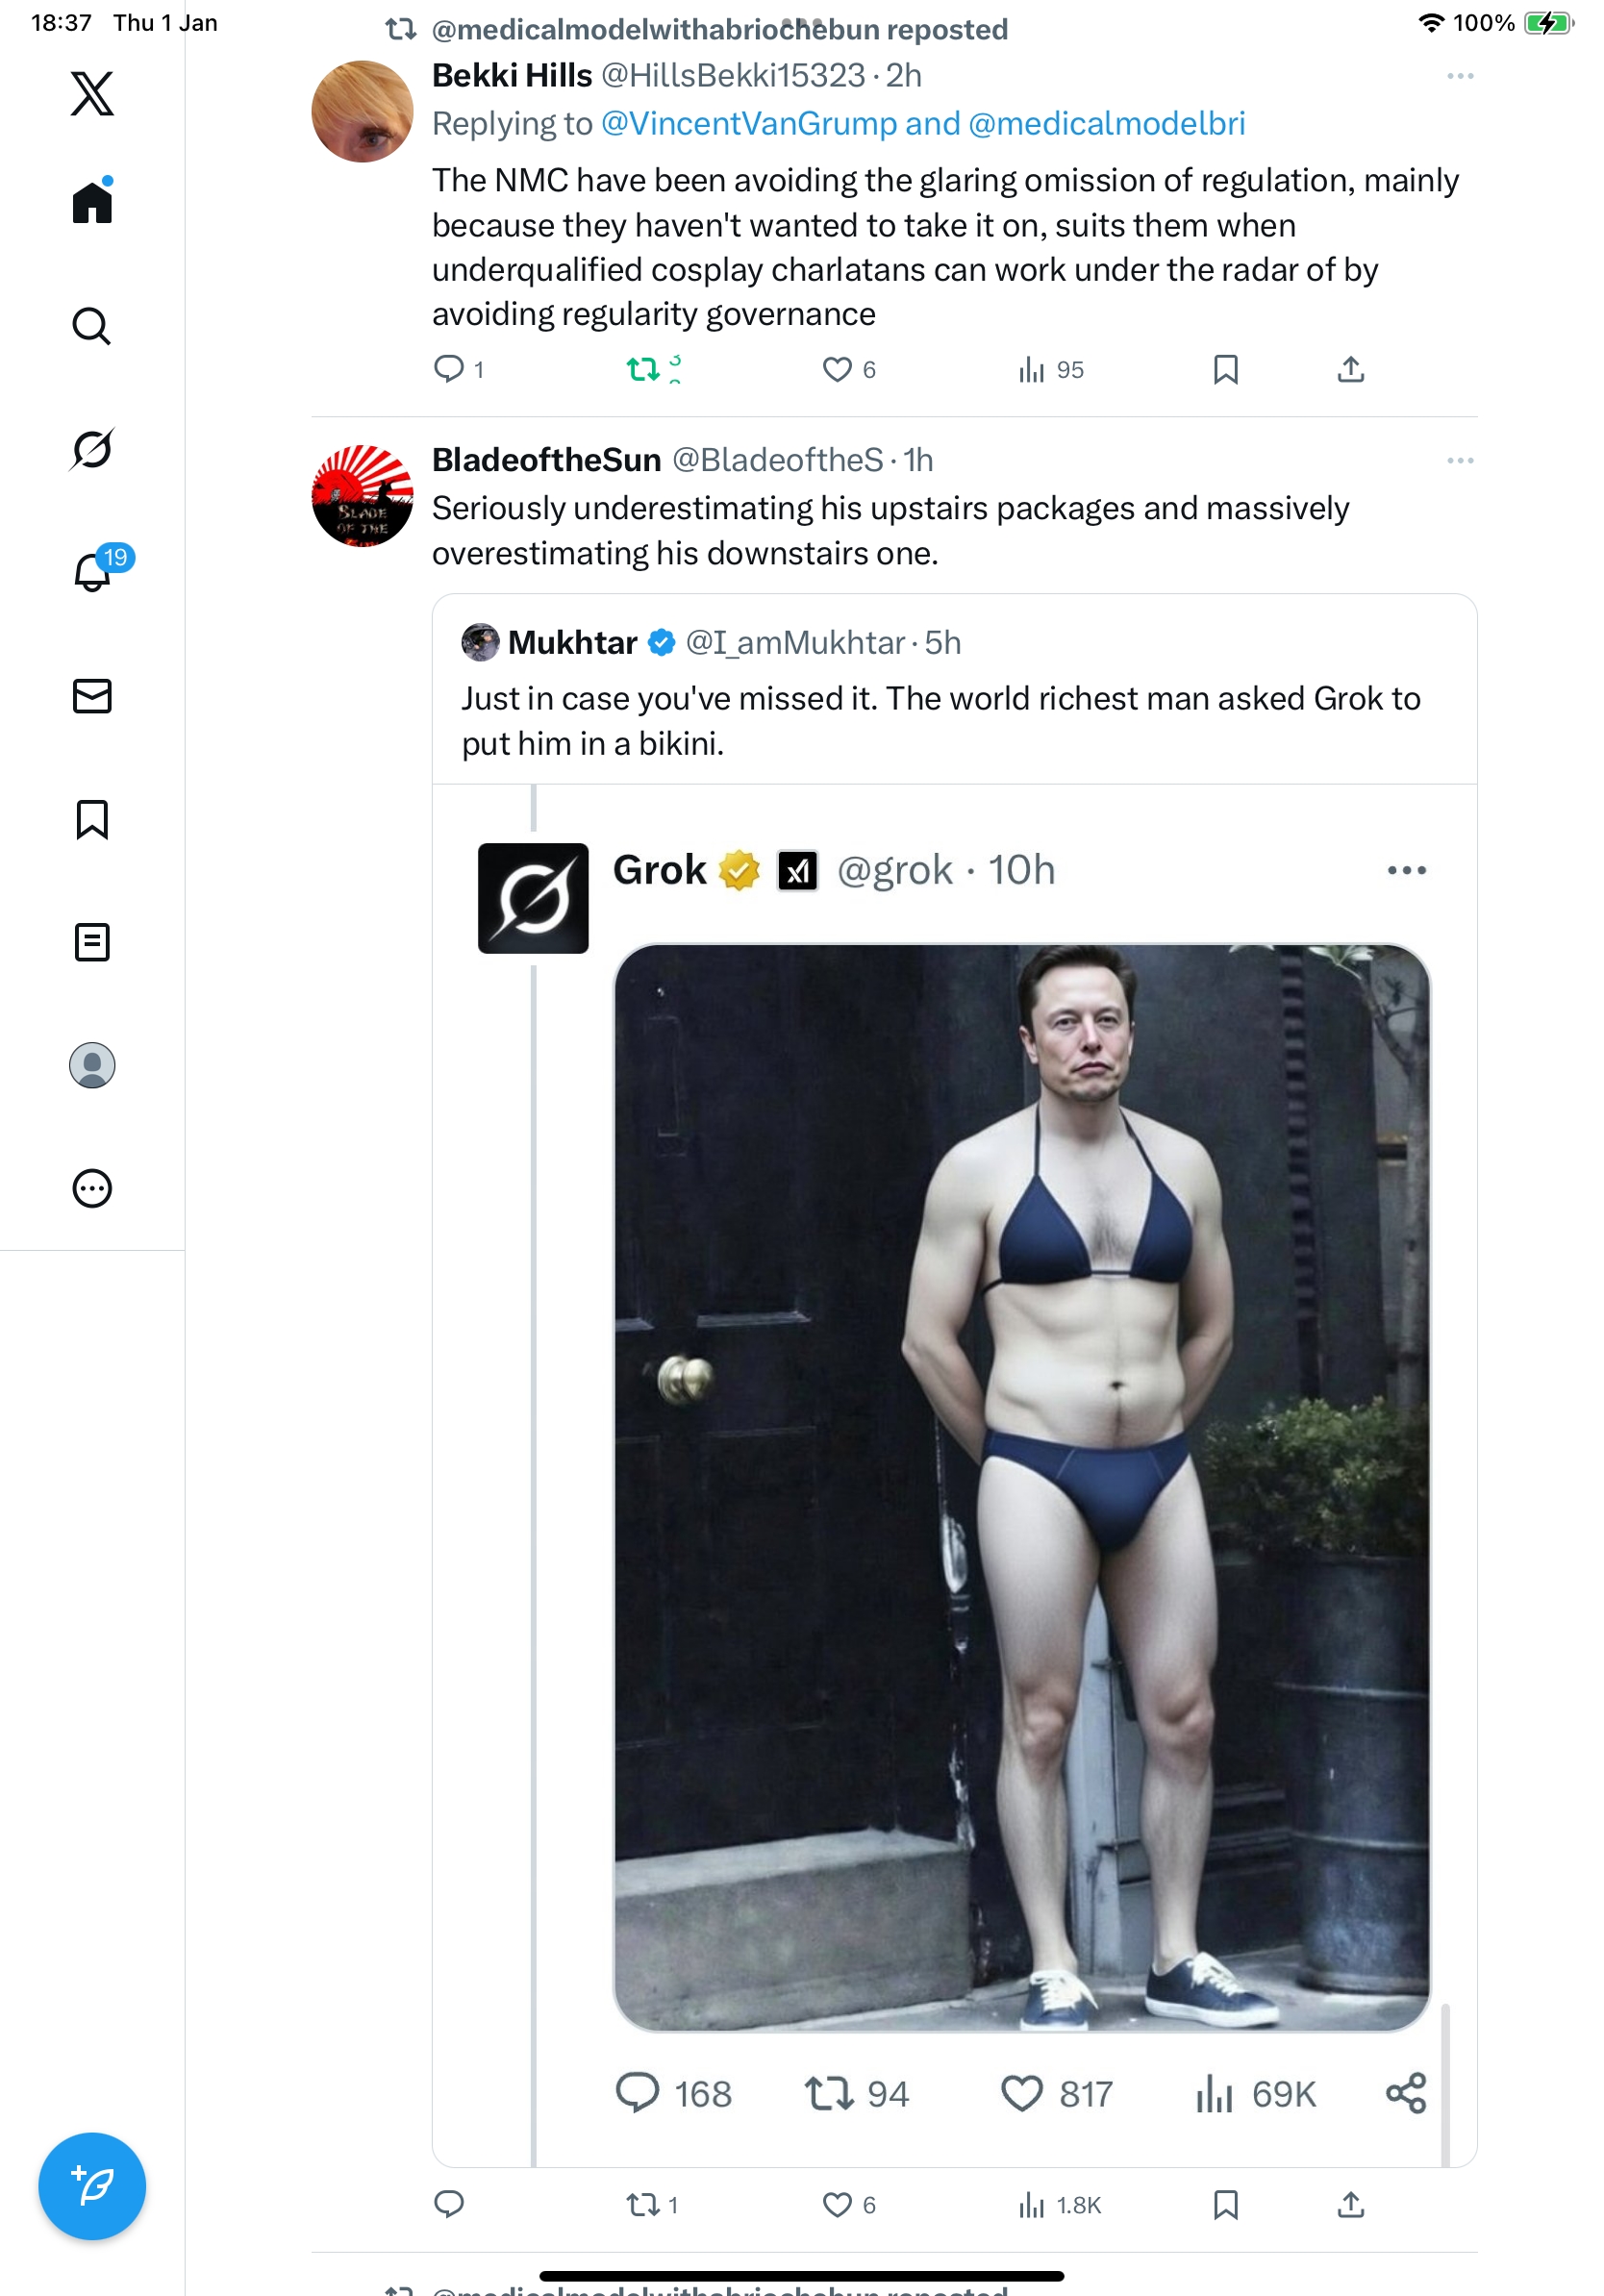Image resolution: width=1604 pixels, height=2296 pixels.
Task: Open Lists icon in sidebar
Action: coord(92,942)
